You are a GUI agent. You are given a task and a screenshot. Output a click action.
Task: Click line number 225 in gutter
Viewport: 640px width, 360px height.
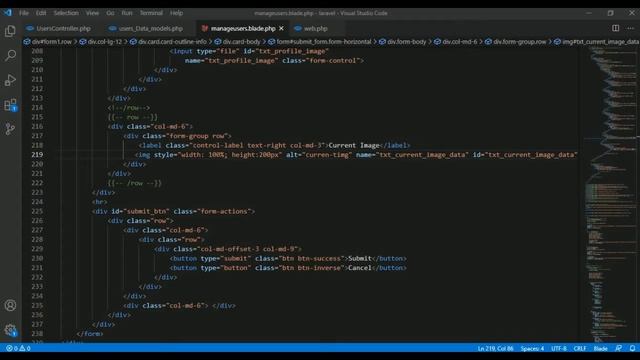(x=37, y=211)
